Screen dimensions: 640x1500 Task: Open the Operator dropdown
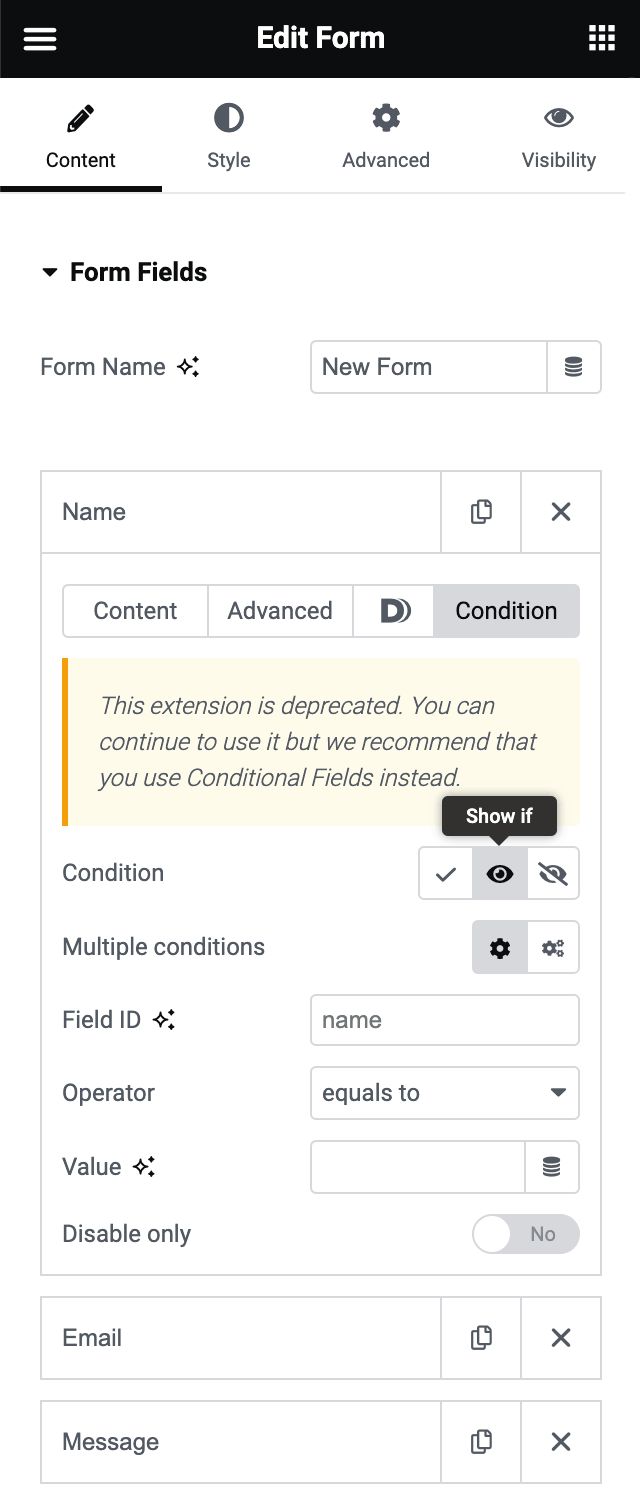coord(444,1093)
